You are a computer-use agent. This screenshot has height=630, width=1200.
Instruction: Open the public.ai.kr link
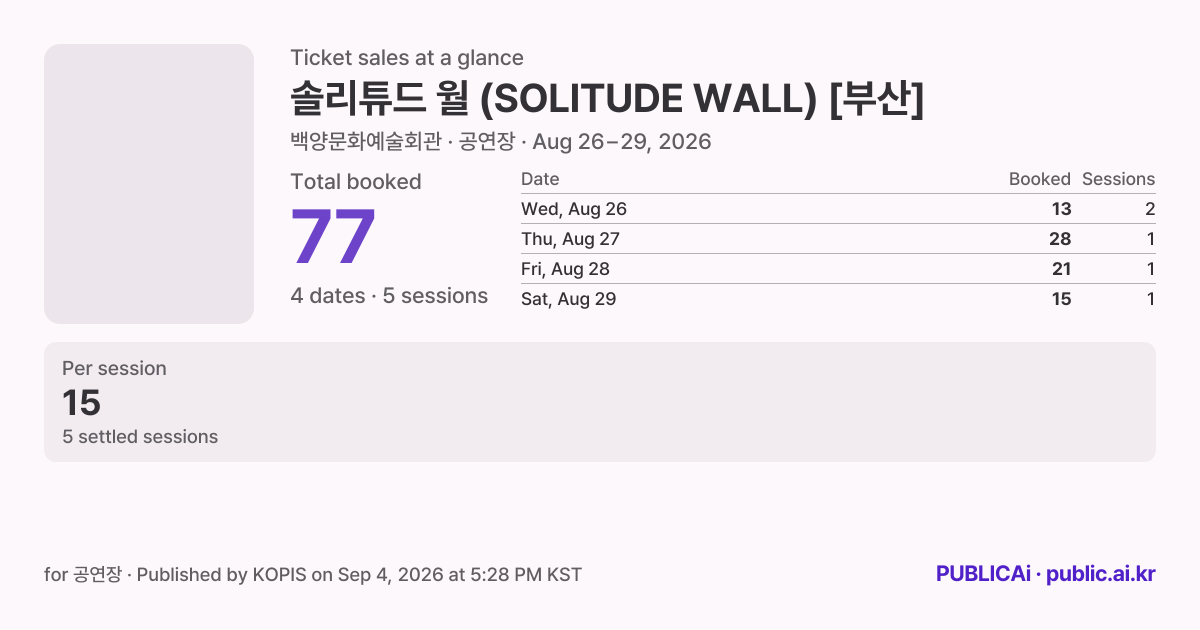[1101, 574]
